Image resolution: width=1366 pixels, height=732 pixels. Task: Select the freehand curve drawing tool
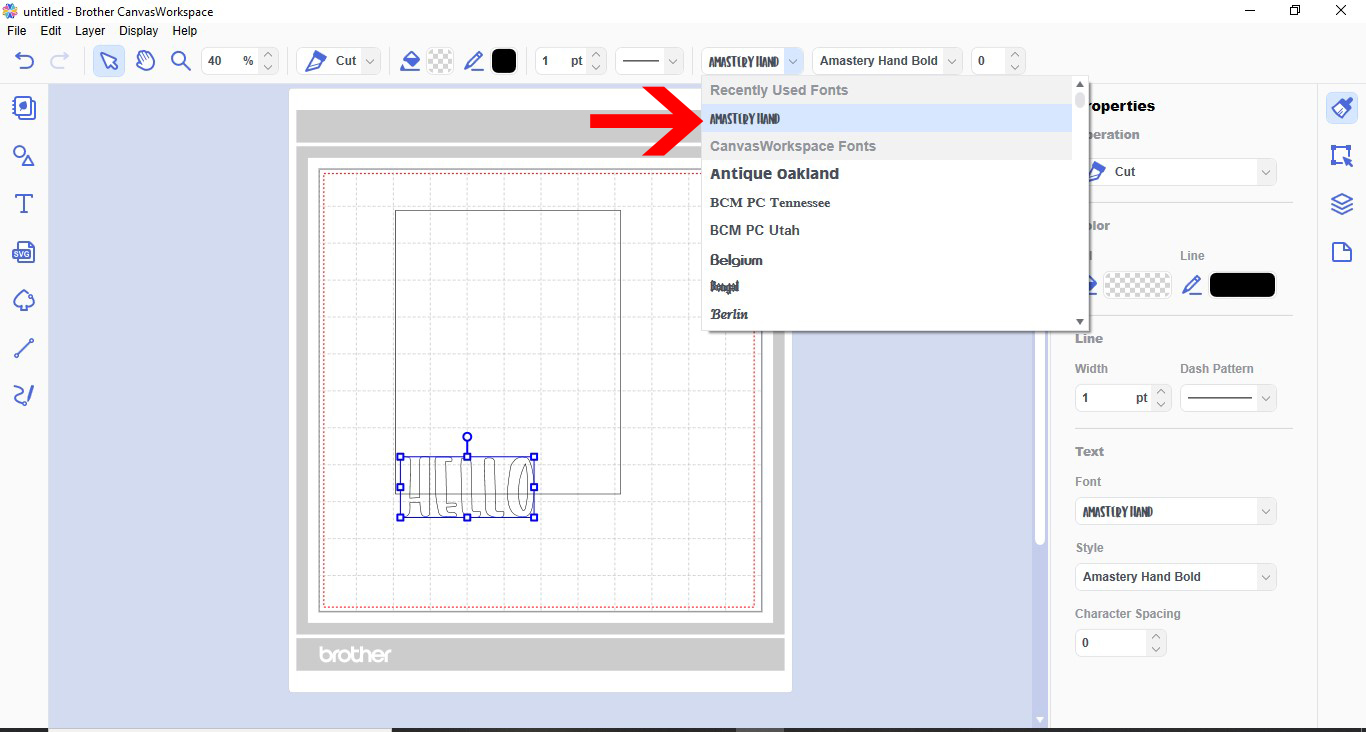[24, 395]
